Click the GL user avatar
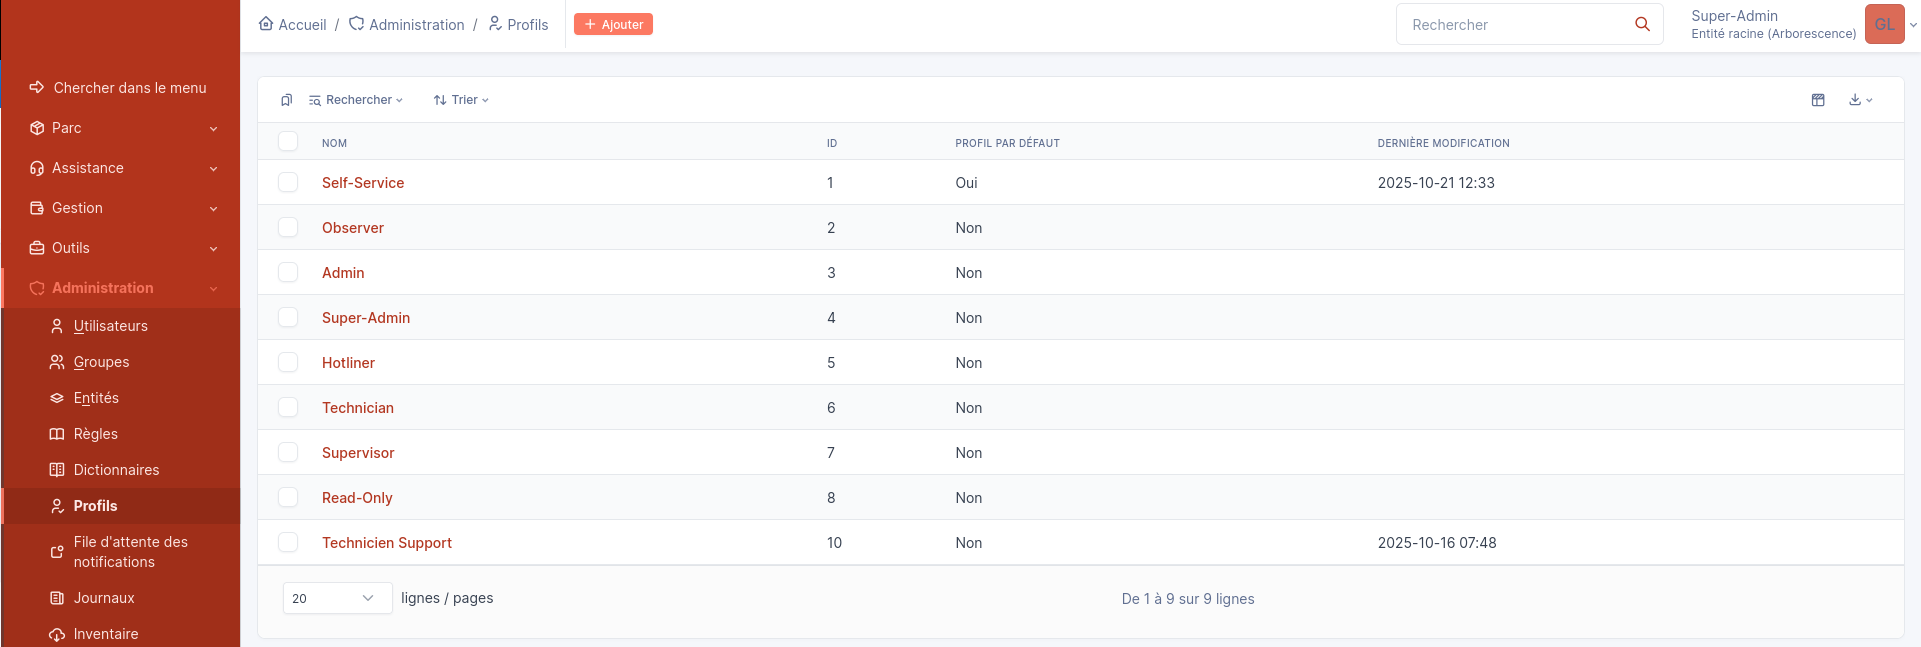The width and height of the screenshot is (1921, 647). (1884, 24)
